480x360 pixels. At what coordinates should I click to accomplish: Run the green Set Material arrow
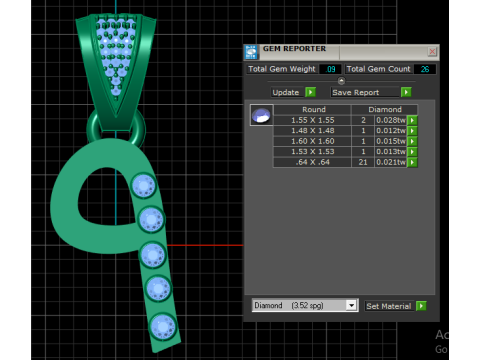[421, 306]
